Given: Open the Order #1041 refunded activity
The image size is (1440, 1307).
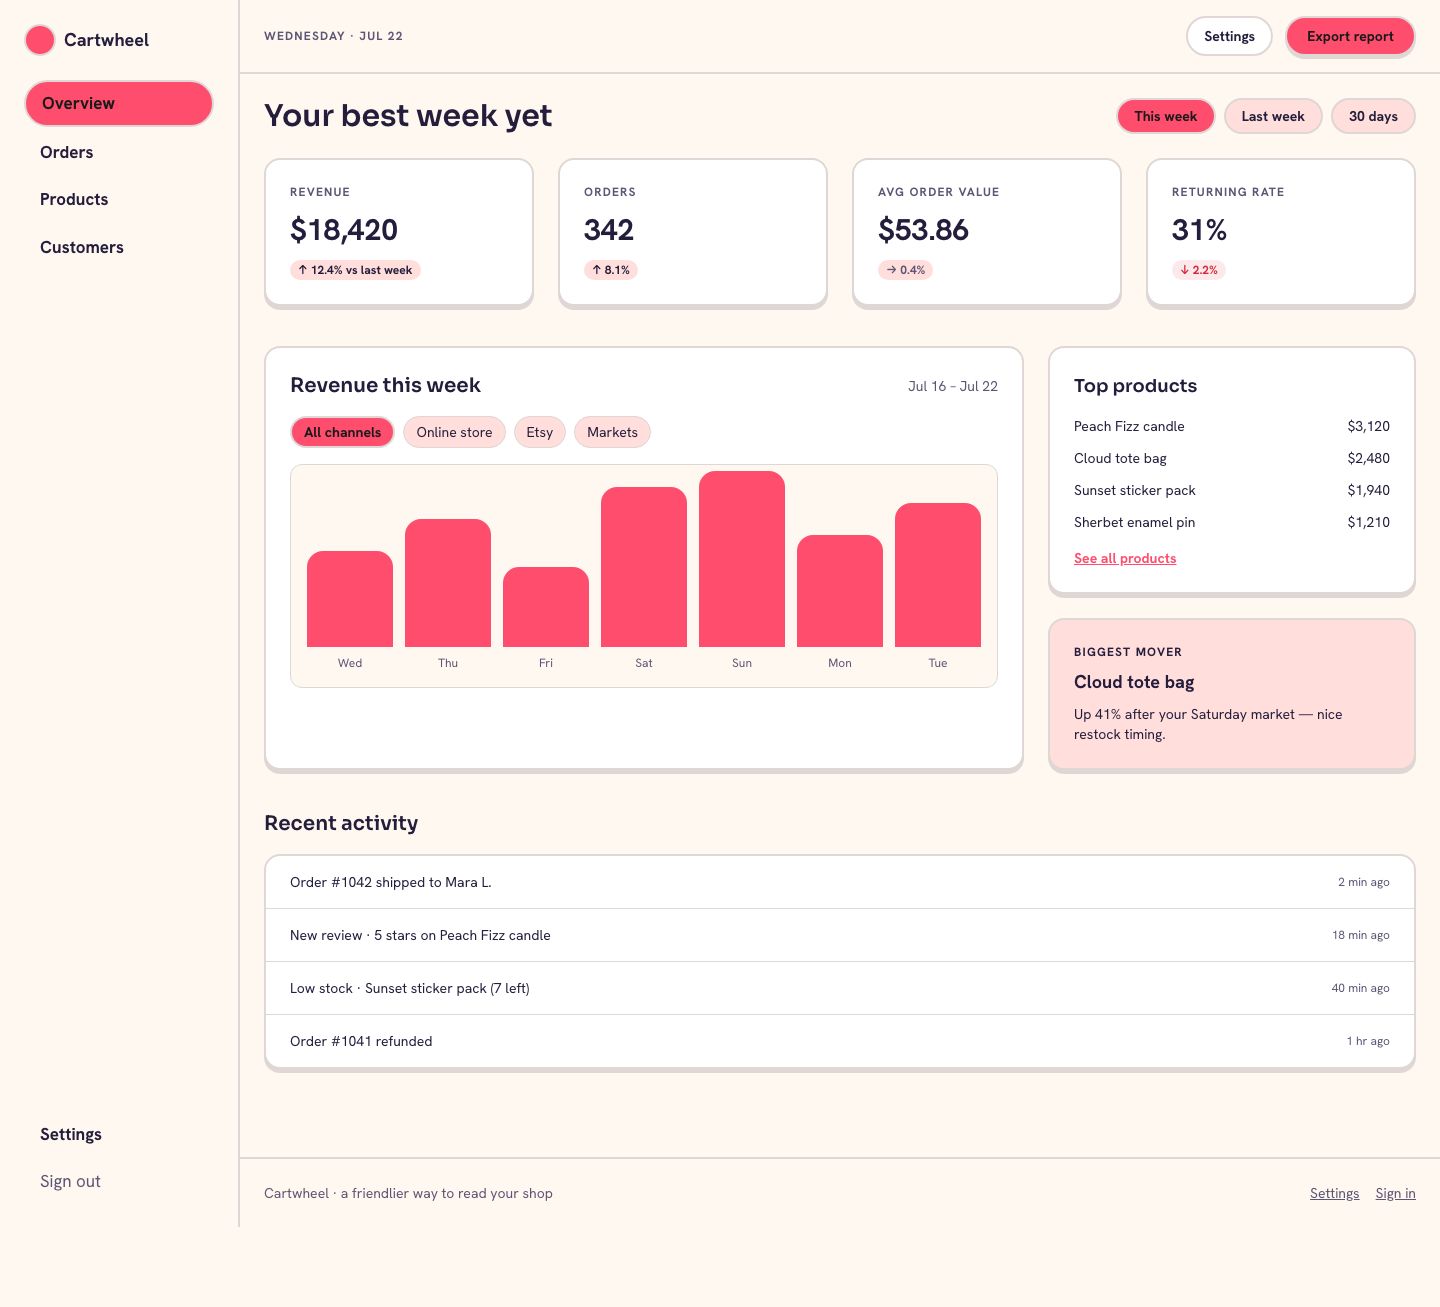Looking at the screenshot, I should tap(840, 1041).
